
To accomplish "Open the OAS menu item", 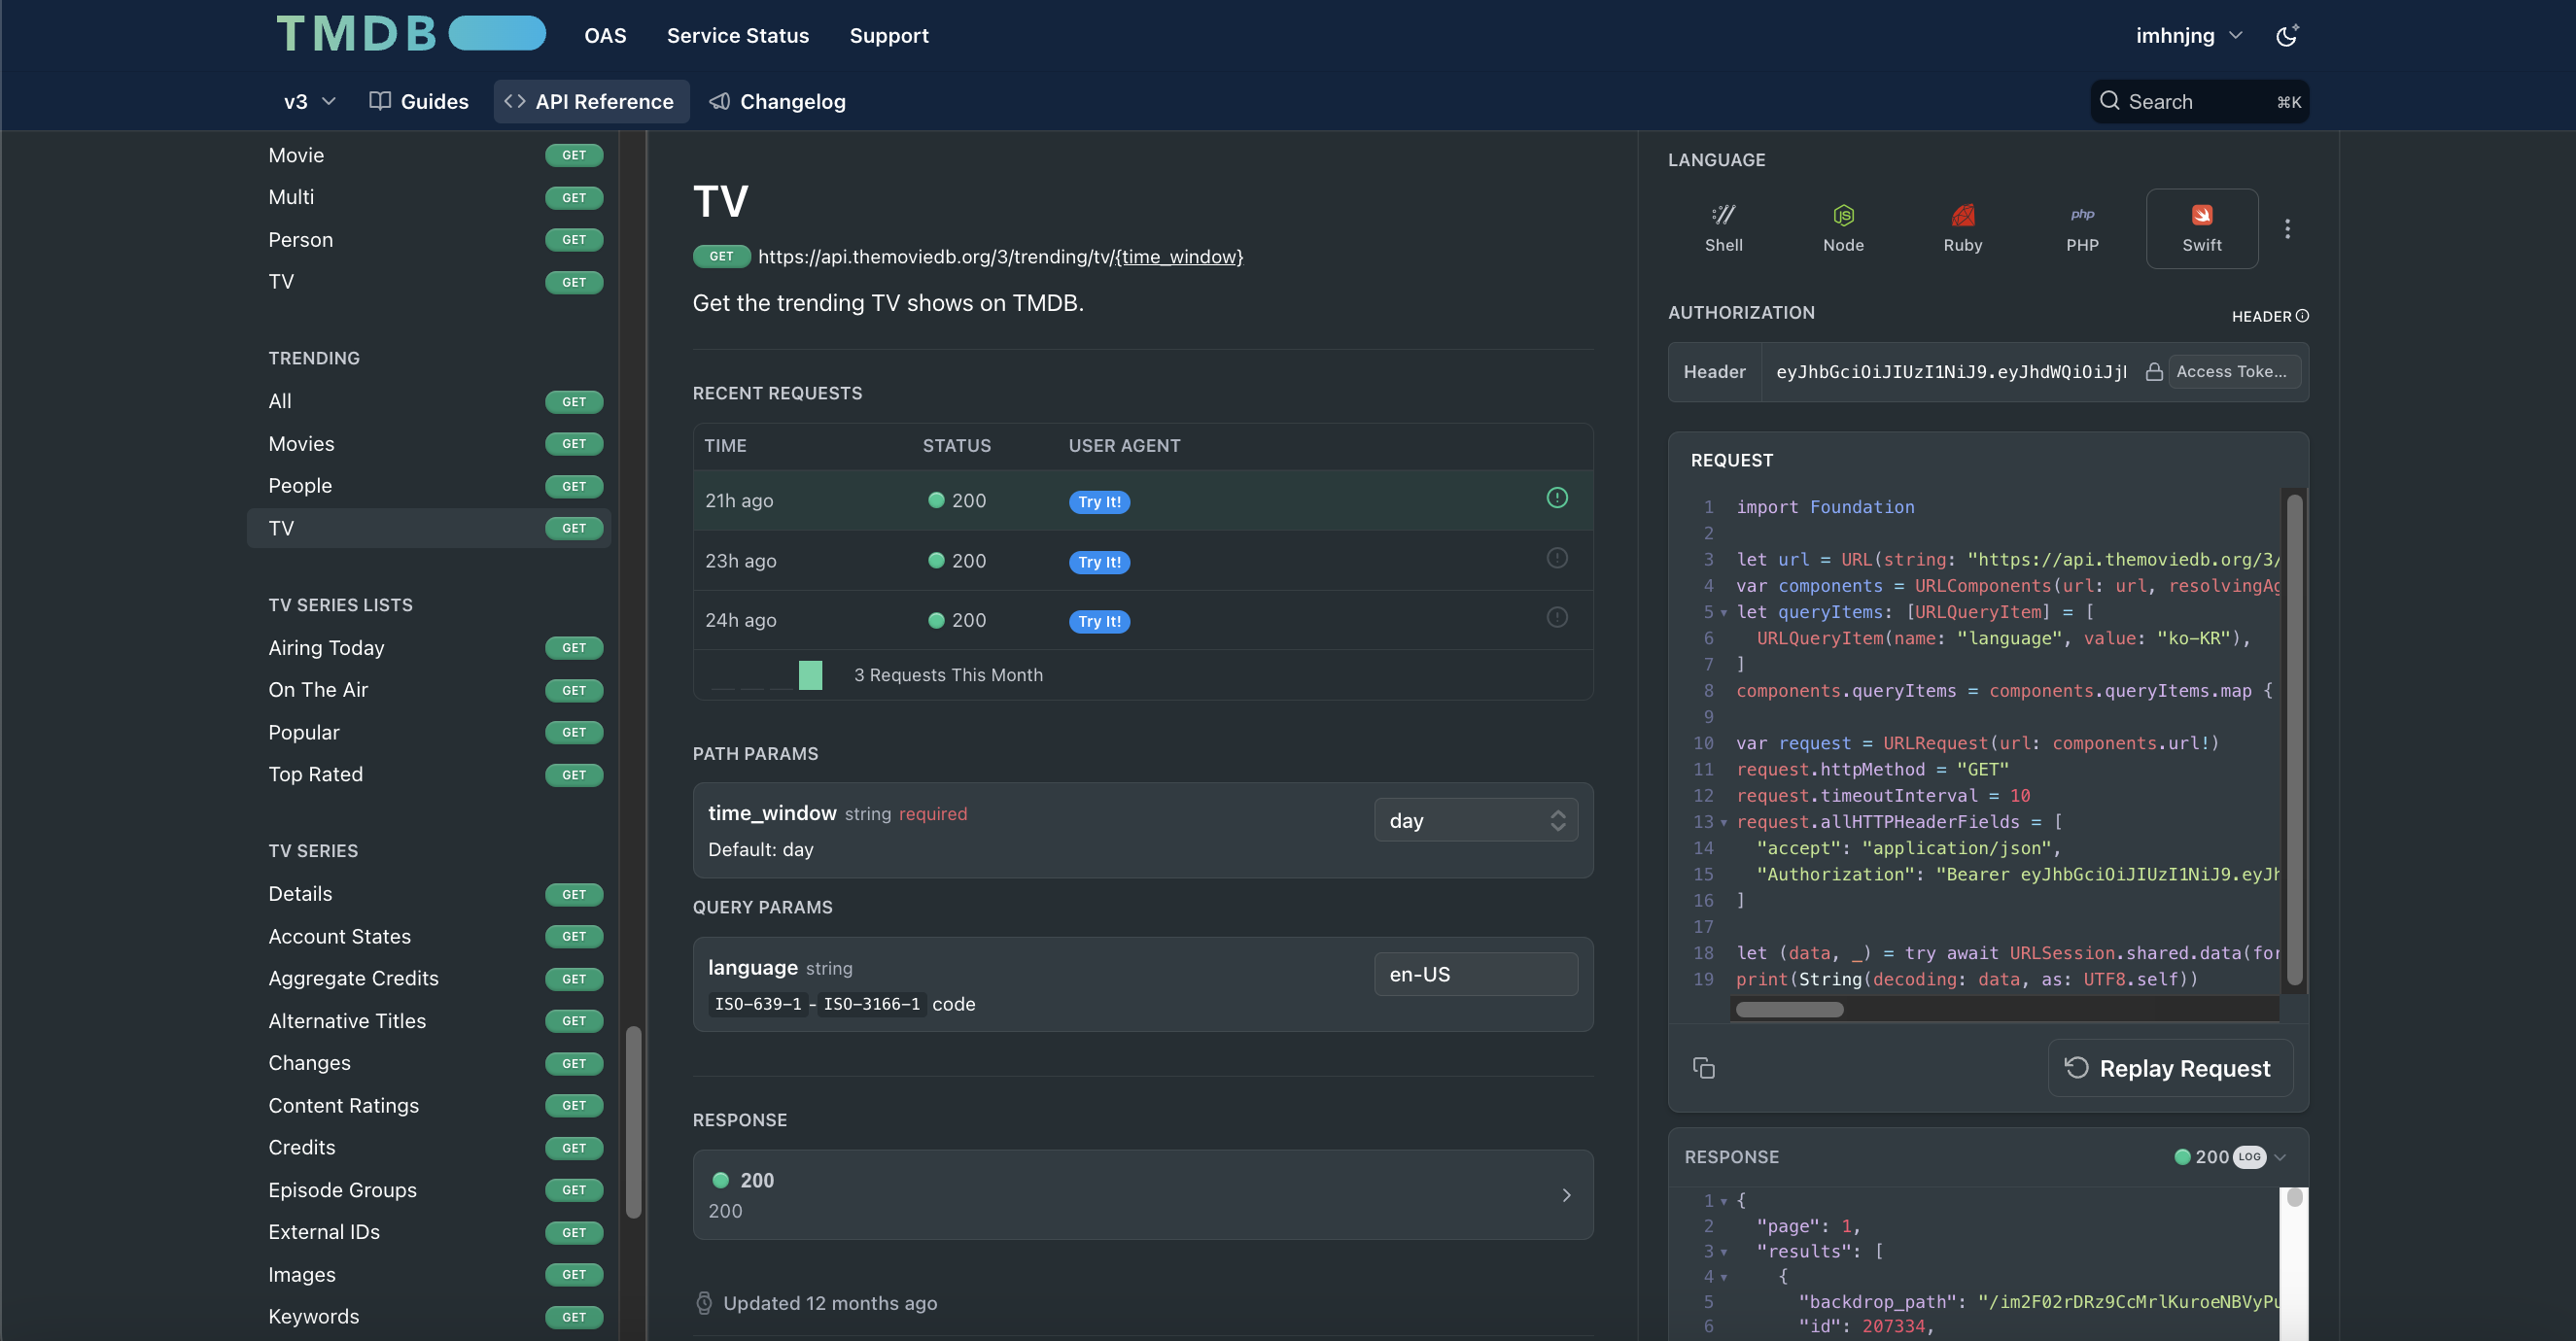I will coord(605,35).
